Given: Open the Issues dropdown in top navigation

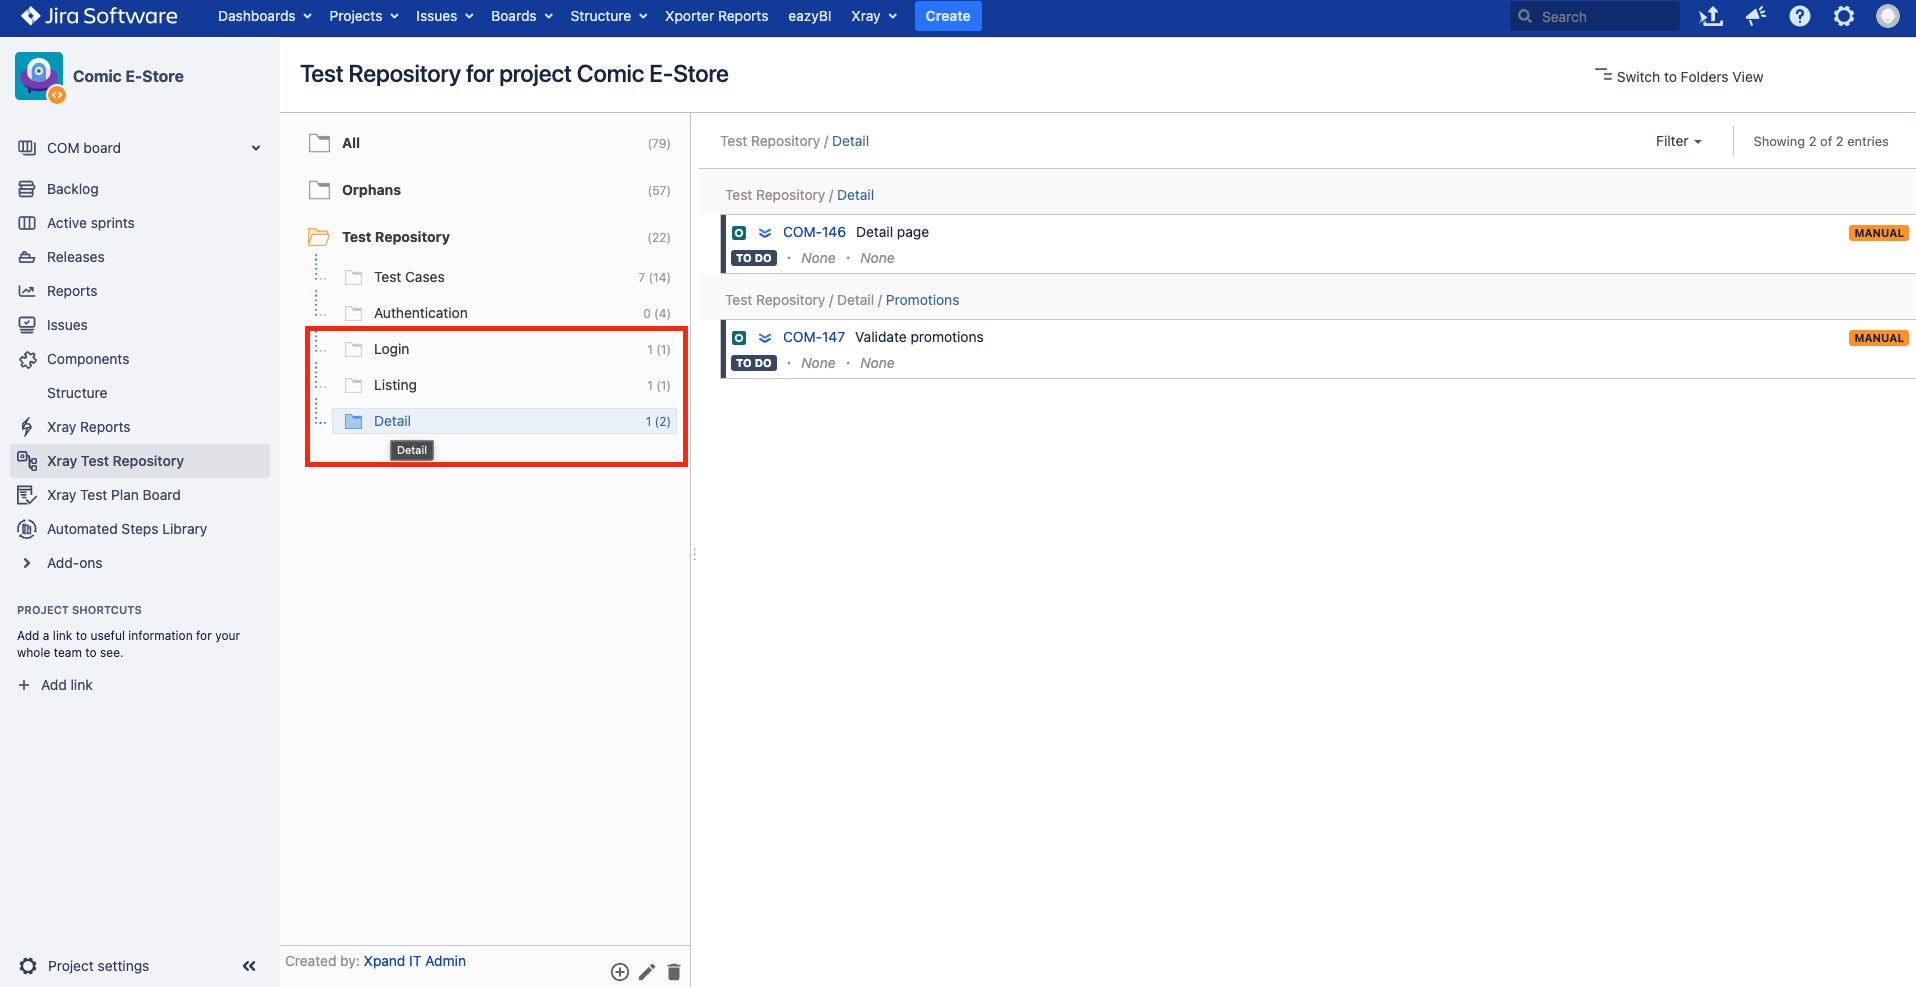Looking at the screenshot, I should [444, 16].
